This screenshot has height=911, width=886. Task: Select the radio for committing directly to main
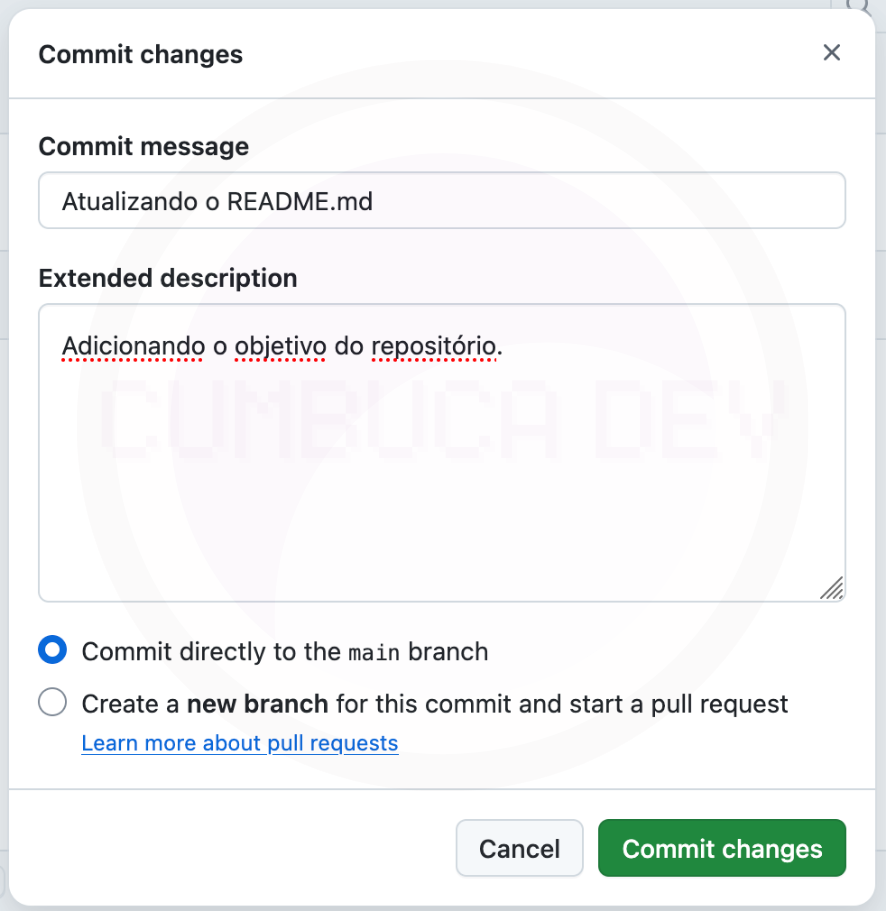tap(51, 650)
